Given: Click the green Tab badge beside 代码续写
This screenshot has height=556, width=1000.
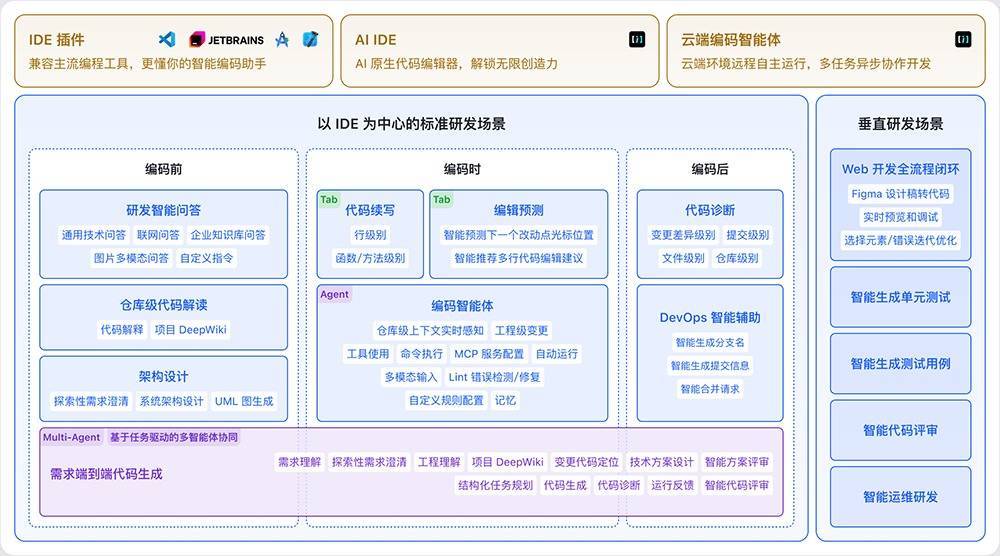Looking at the screenshot, I should click(329, 200).
